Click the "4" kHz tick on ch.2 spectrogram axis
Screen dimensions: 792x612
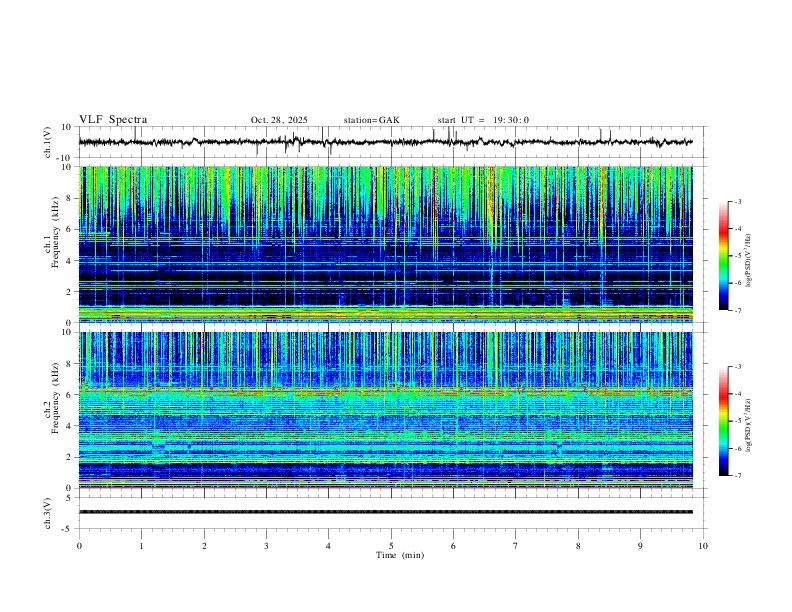(x=69, y=426)
